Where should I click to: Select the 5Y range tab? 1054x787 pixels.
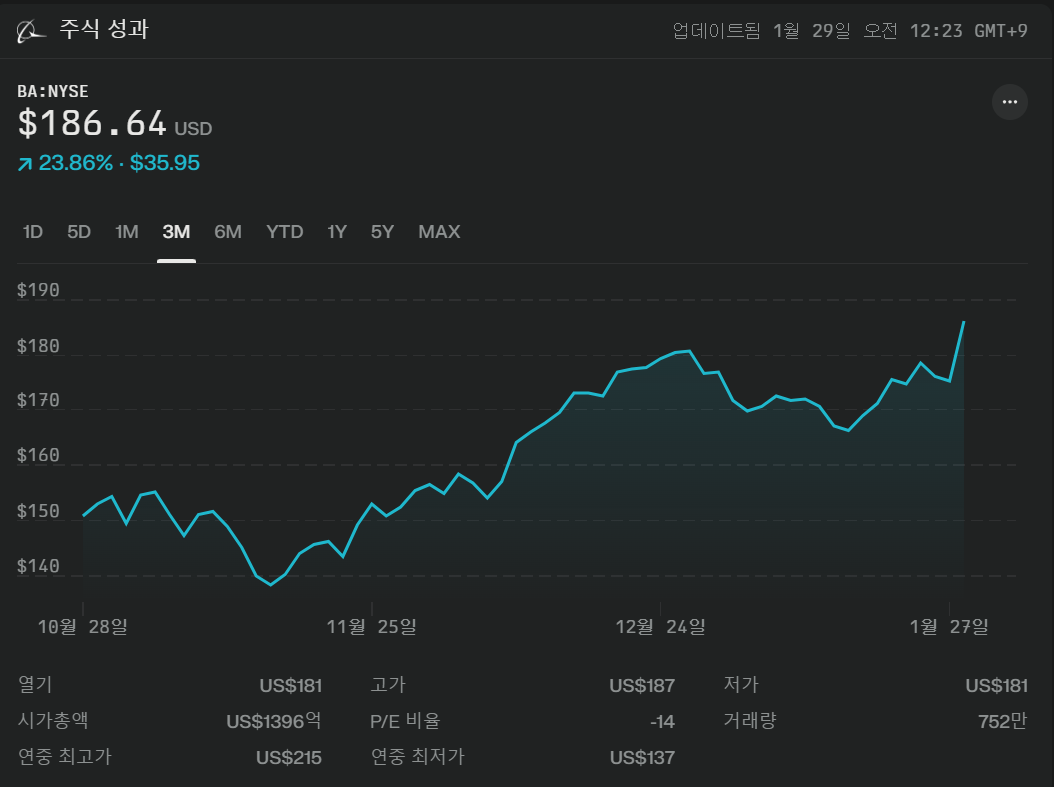pyautogui.click(x=382, y=232)
